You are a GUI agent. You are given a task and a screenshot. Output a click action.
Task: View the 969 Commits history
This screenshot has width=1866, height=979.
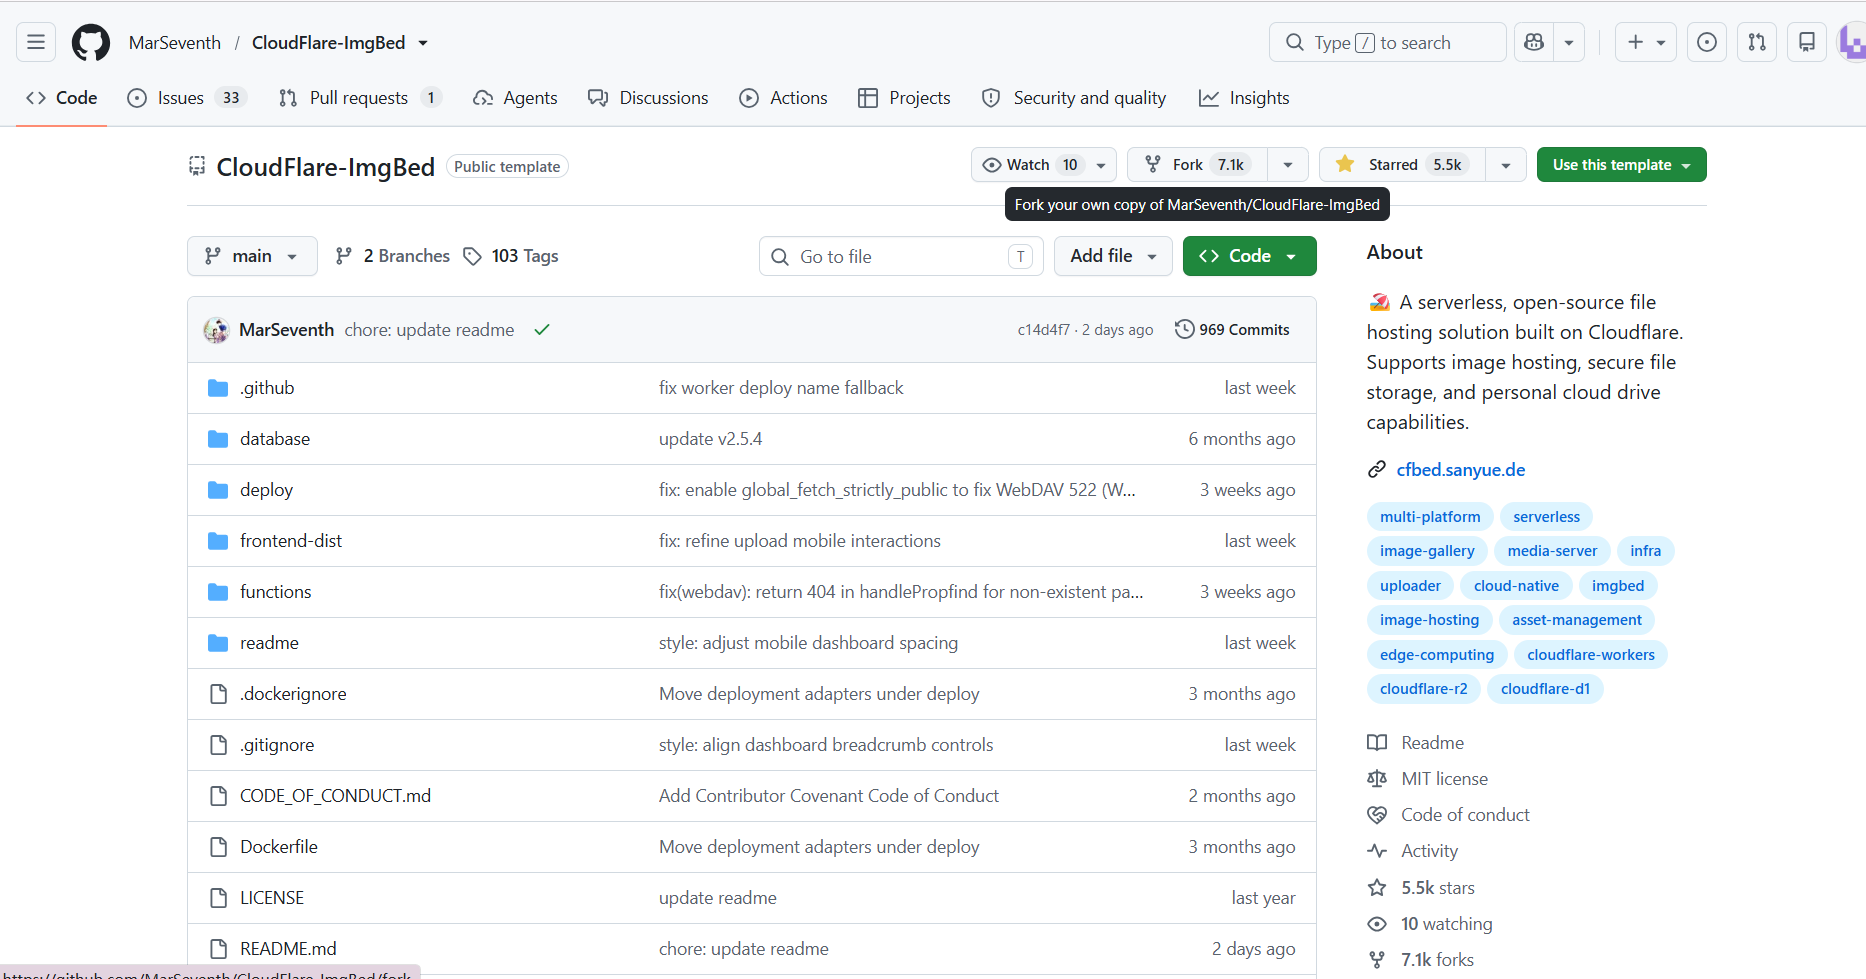[x=1232, y=329]
